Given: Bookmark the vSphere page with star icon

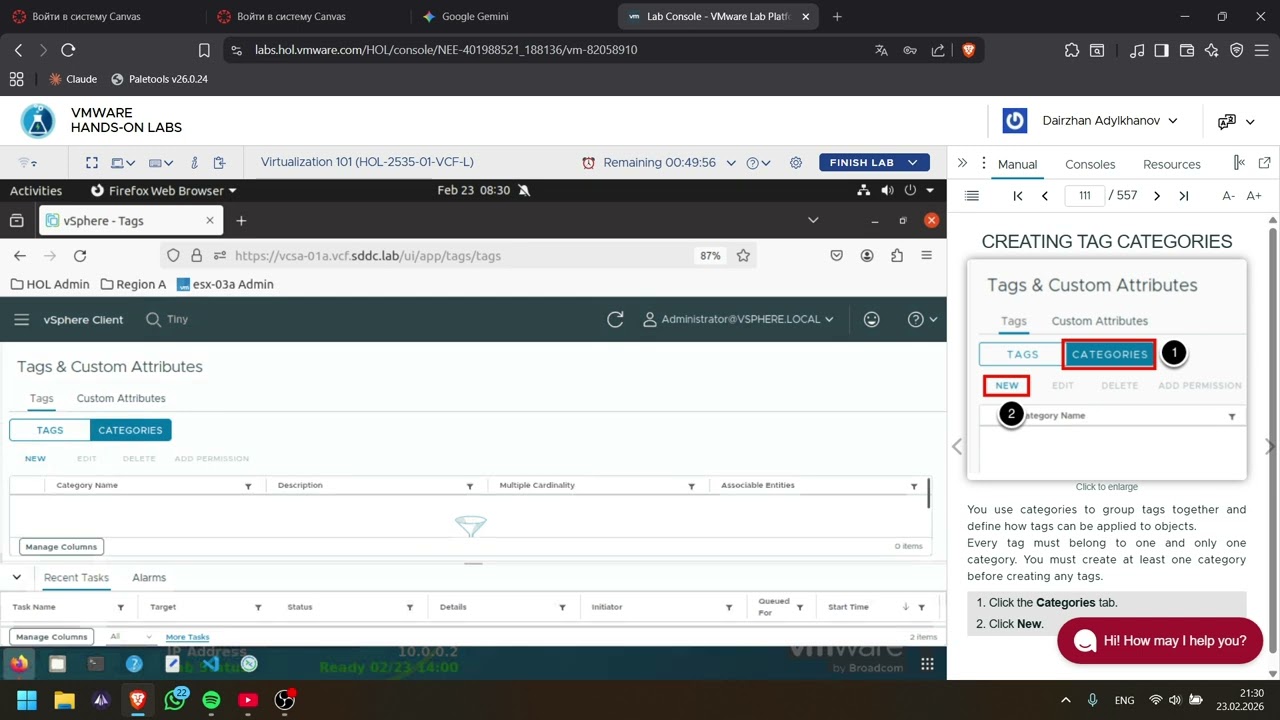Looking at the screenshot, I should pos(743,256).
